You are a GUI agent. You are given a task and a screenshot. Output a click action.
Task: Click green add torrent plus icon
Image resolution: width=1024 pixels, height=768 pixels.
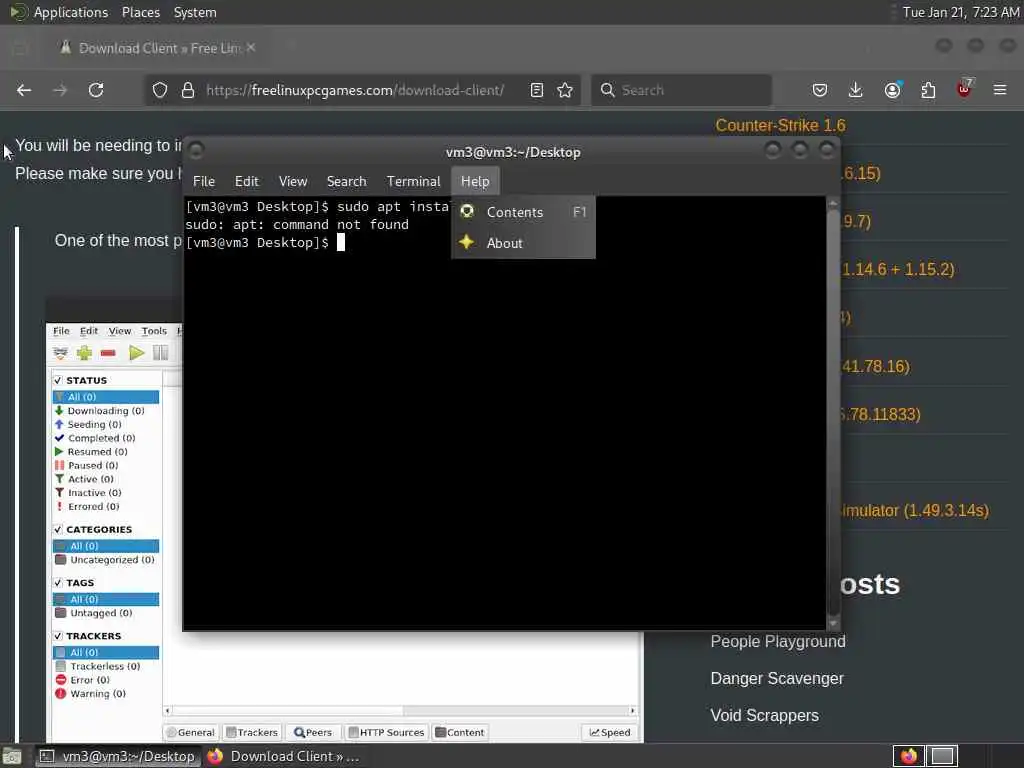(x=84, y=353)
